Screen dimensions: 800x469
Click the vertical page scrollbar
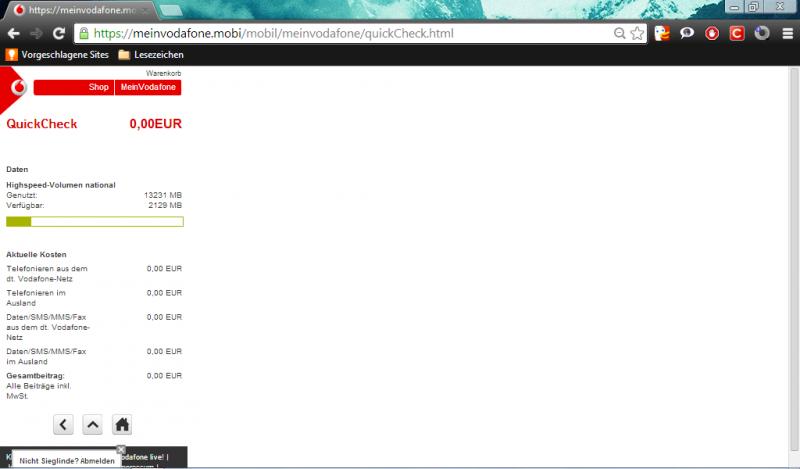pos(794,259)
